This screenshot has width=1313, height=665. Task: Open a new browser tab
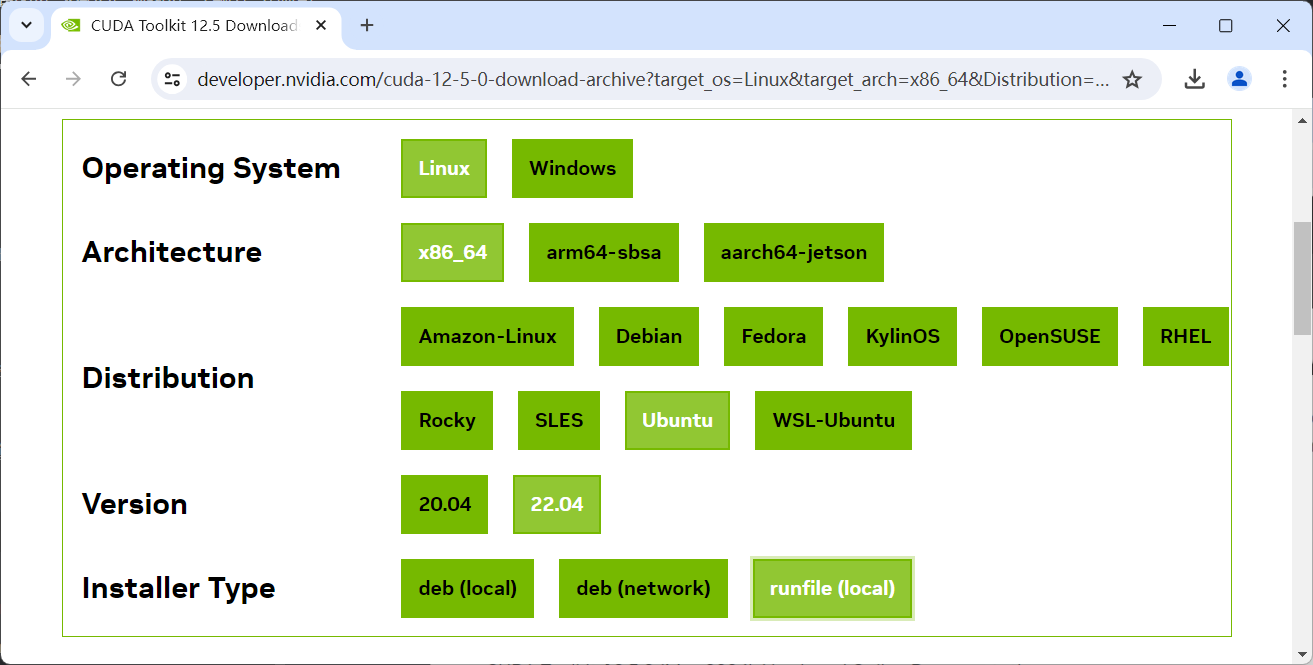[x=366, y=25]
